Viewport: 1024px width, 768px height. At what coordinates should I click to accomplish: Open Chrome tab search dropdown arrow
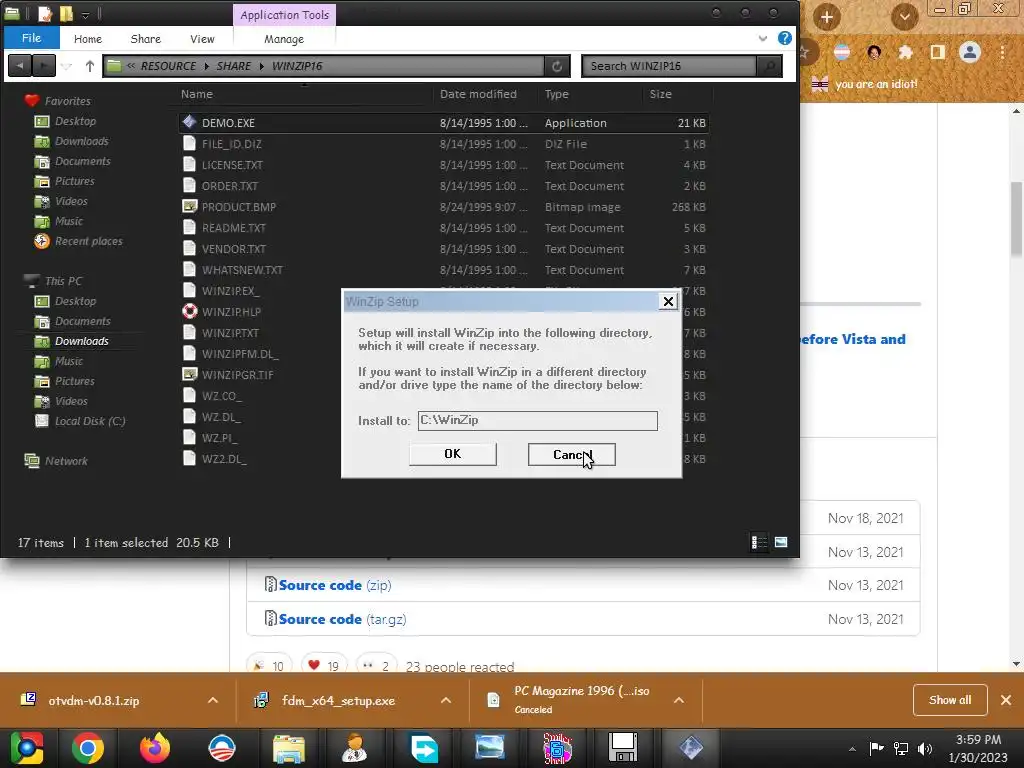coord(904,16)
